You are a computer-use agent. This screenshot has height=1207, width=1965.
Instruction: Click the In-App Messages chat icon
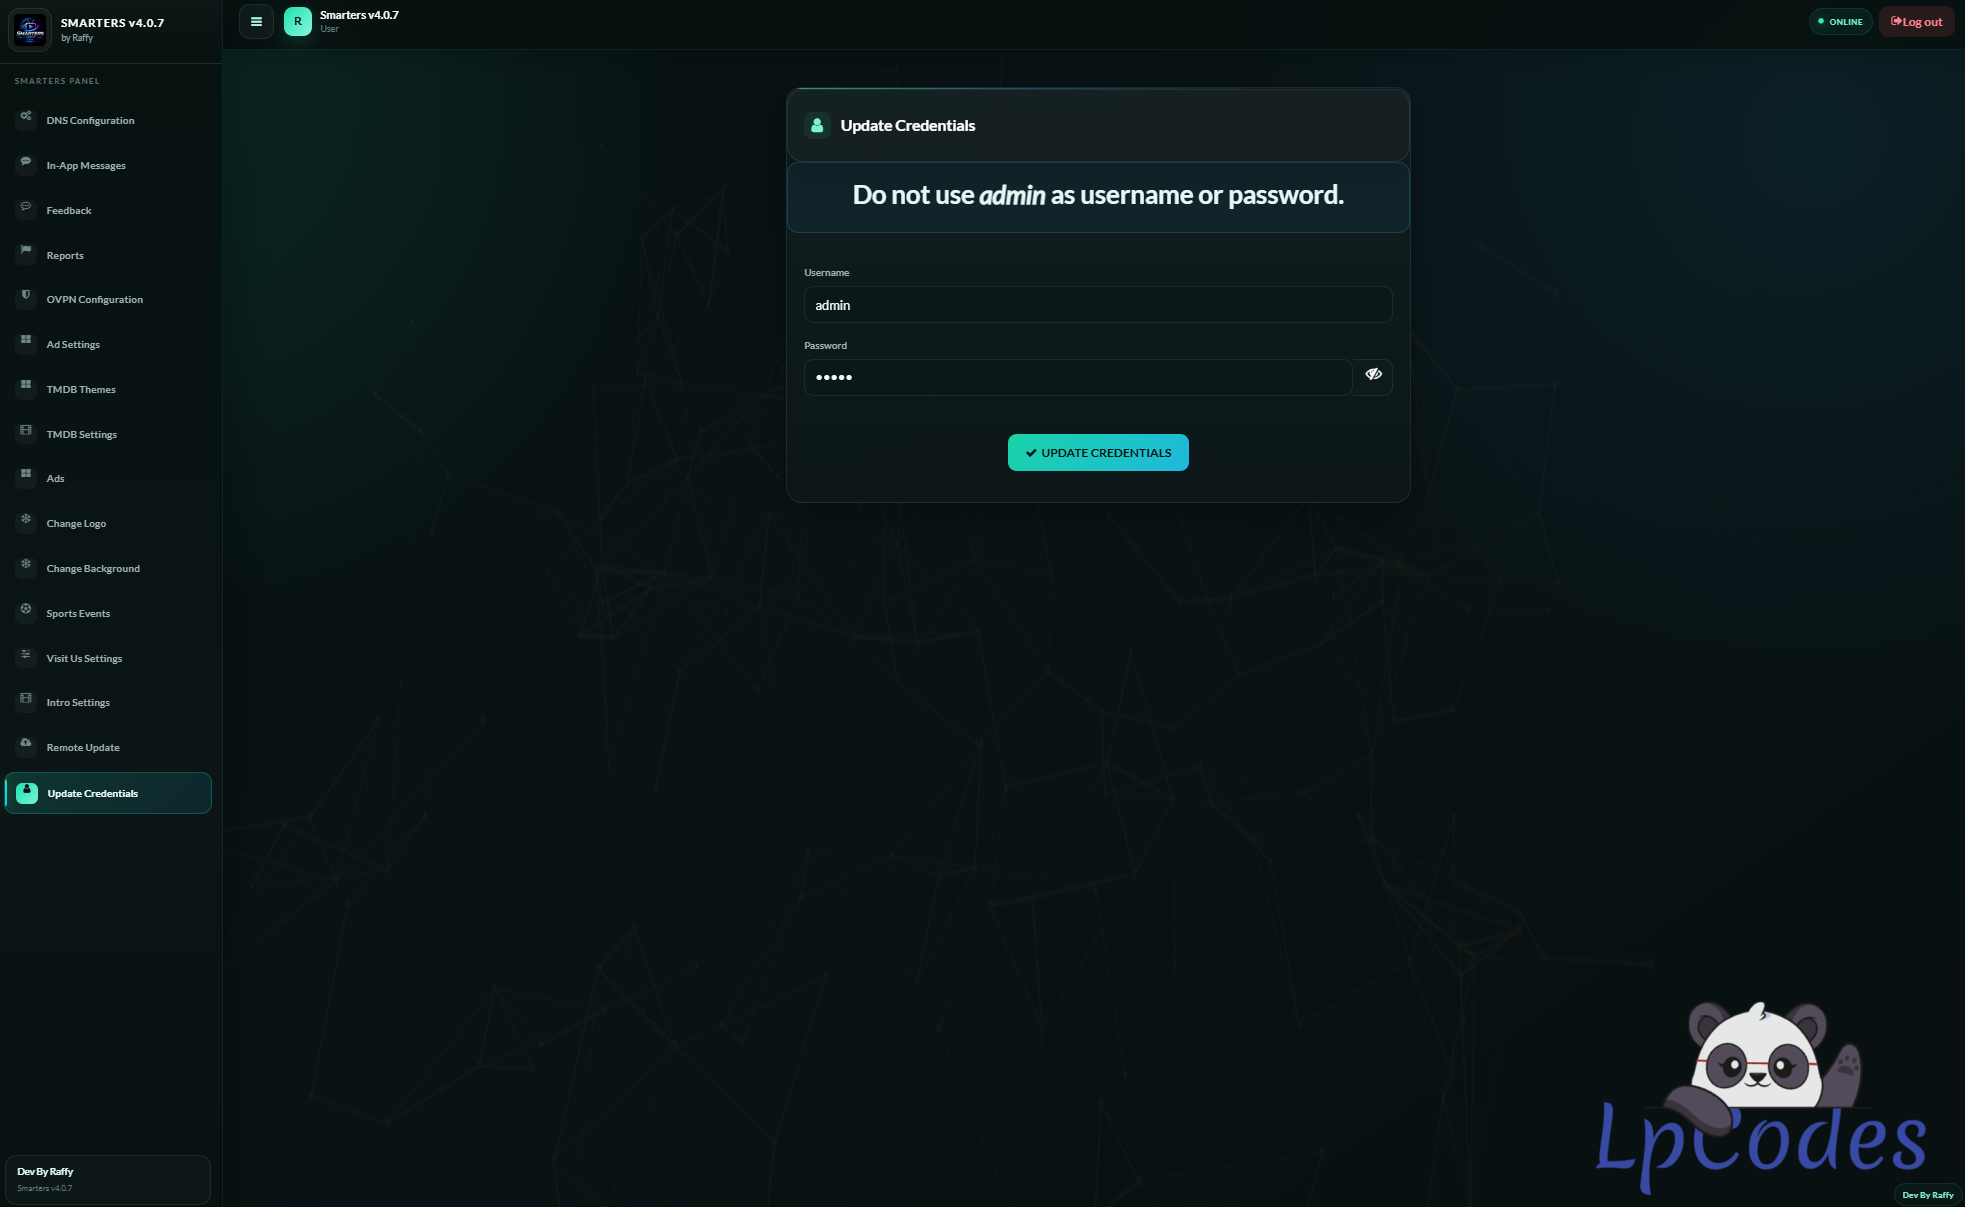(x=26, y=162)
